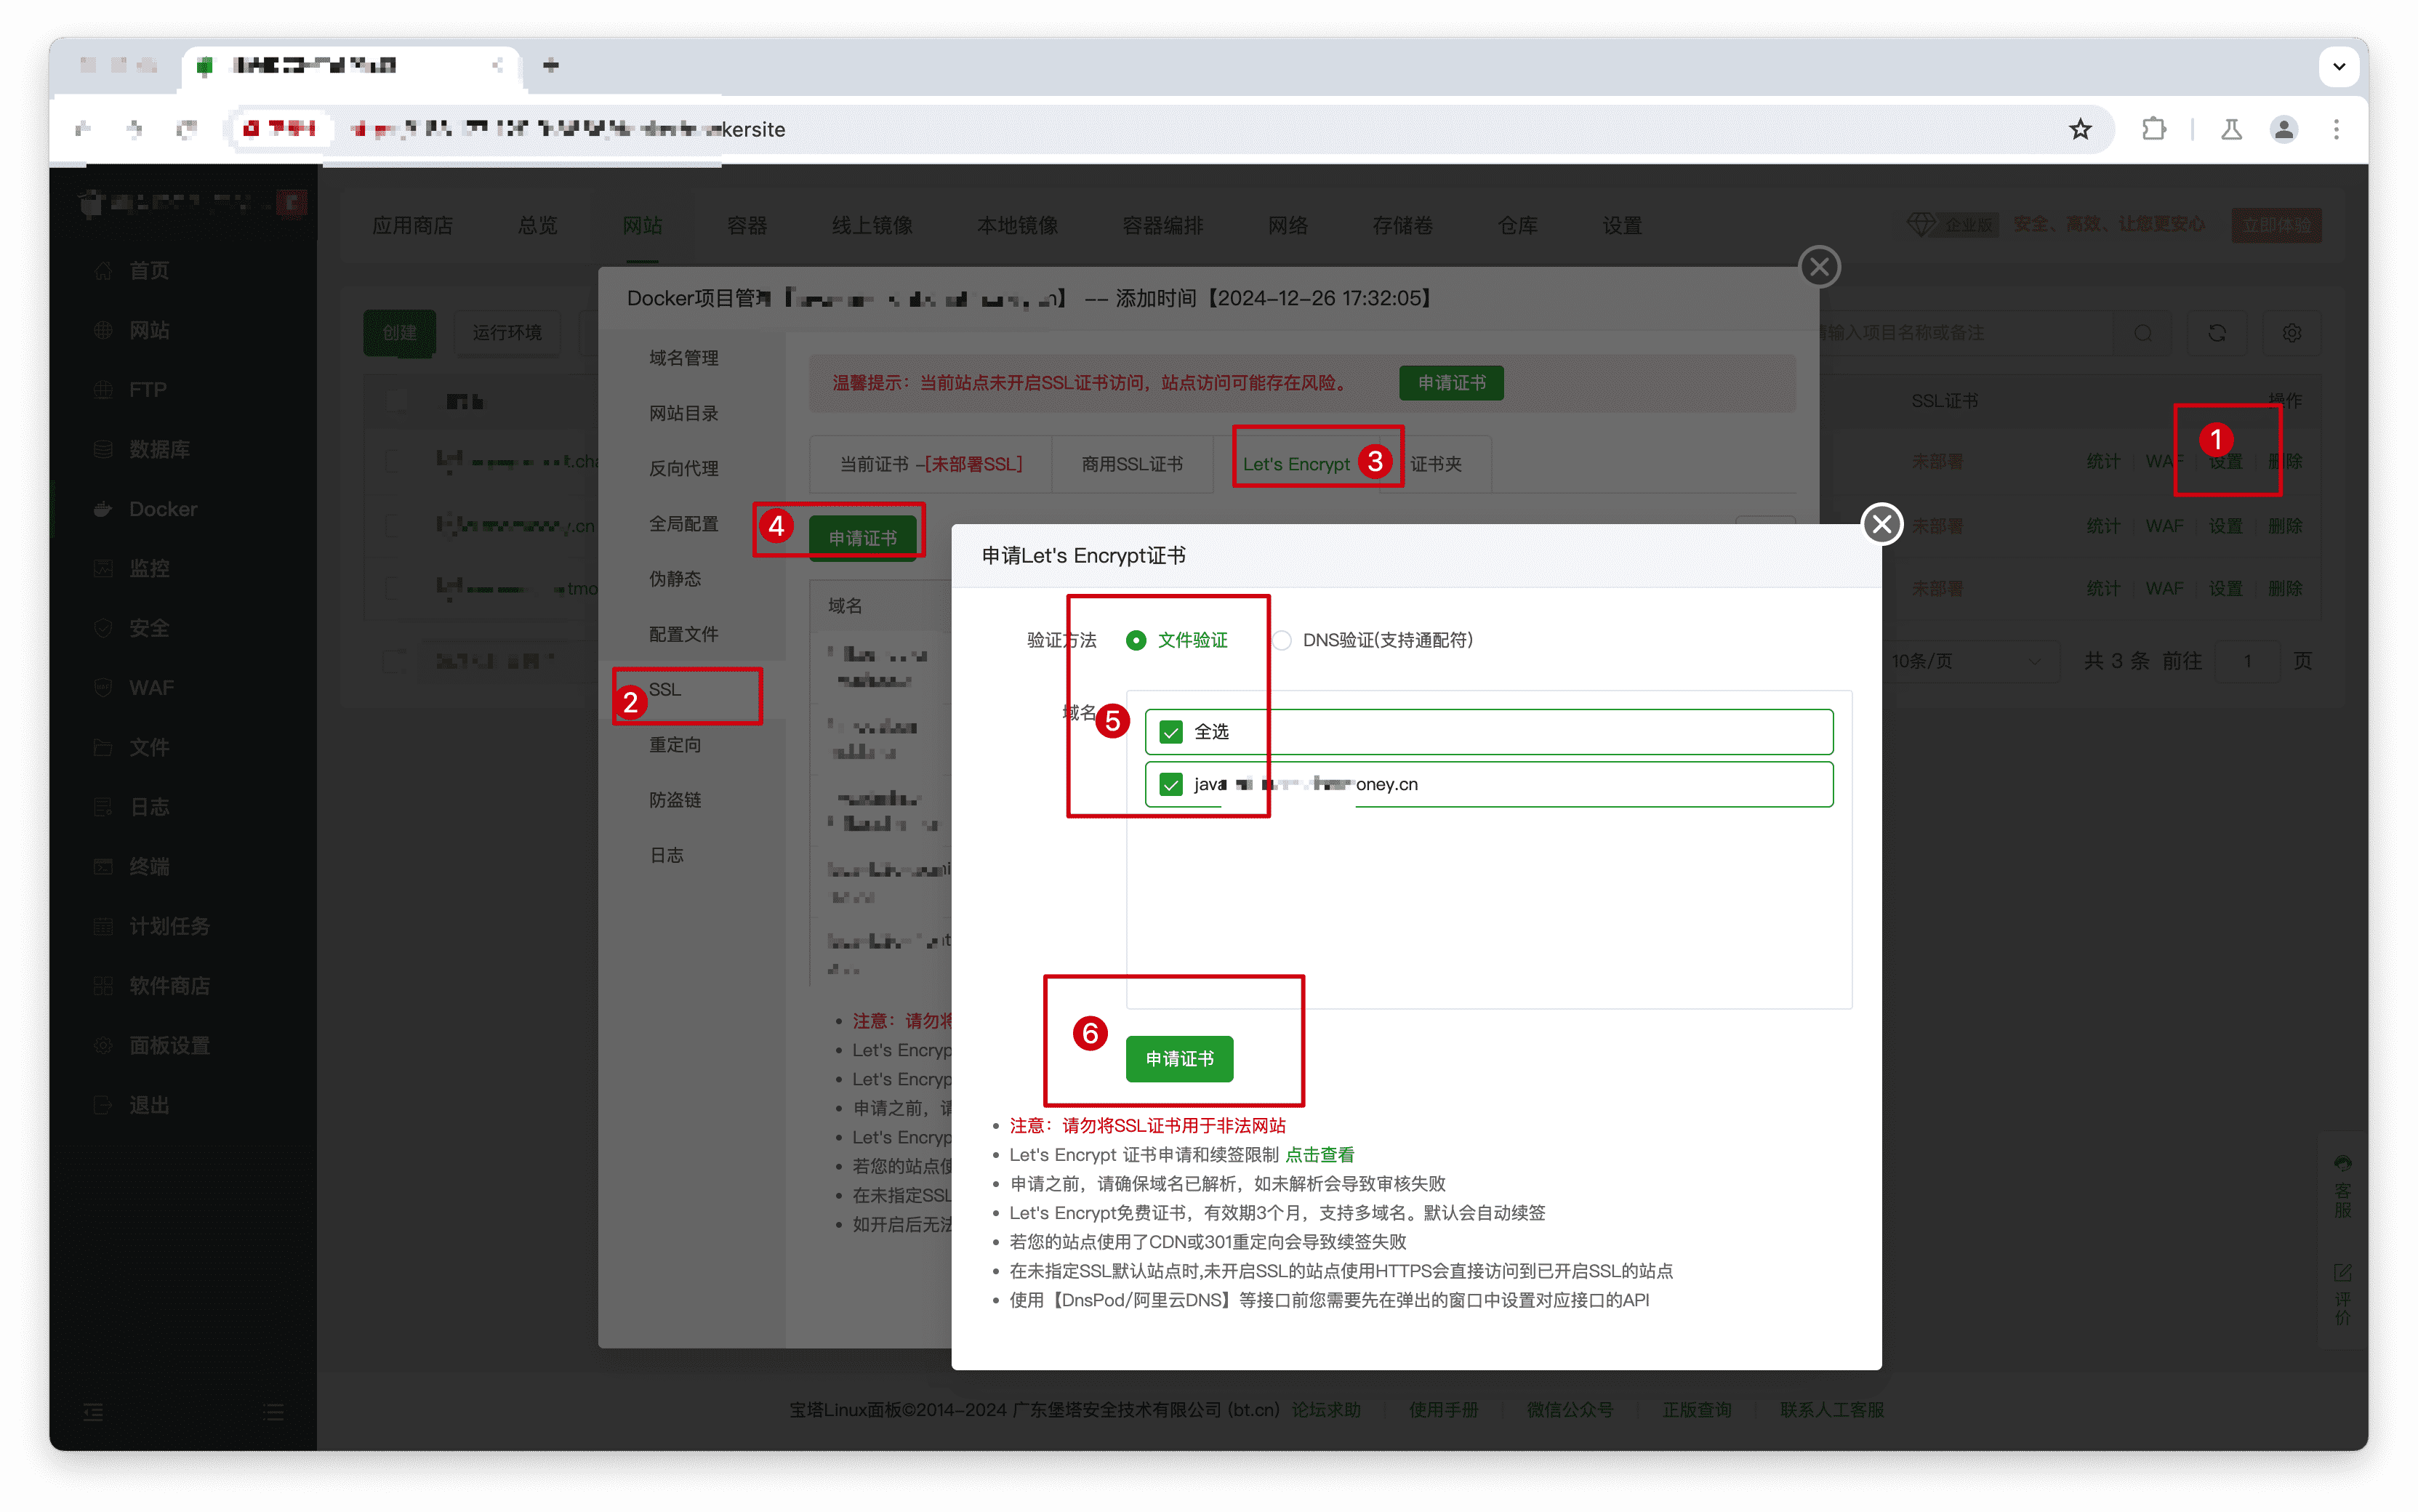Toggle the java domain checkbox
Screen dimensions: 2418x1512
pos(1170,784)
